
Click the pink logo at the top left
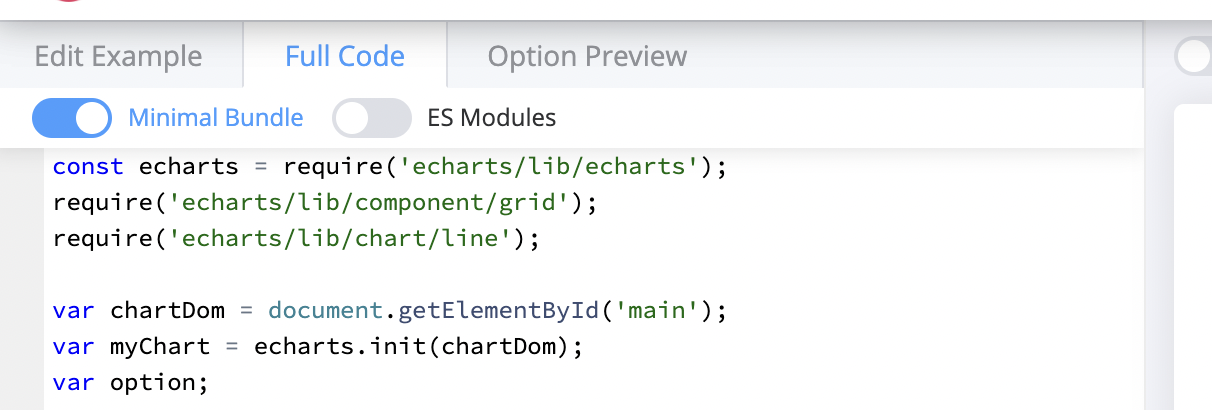[68, 3]
